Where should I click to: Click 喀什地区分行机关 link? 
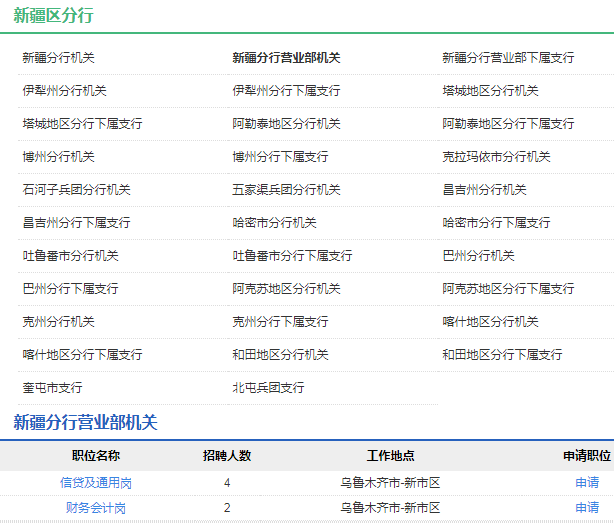click(x=490, y=322)
